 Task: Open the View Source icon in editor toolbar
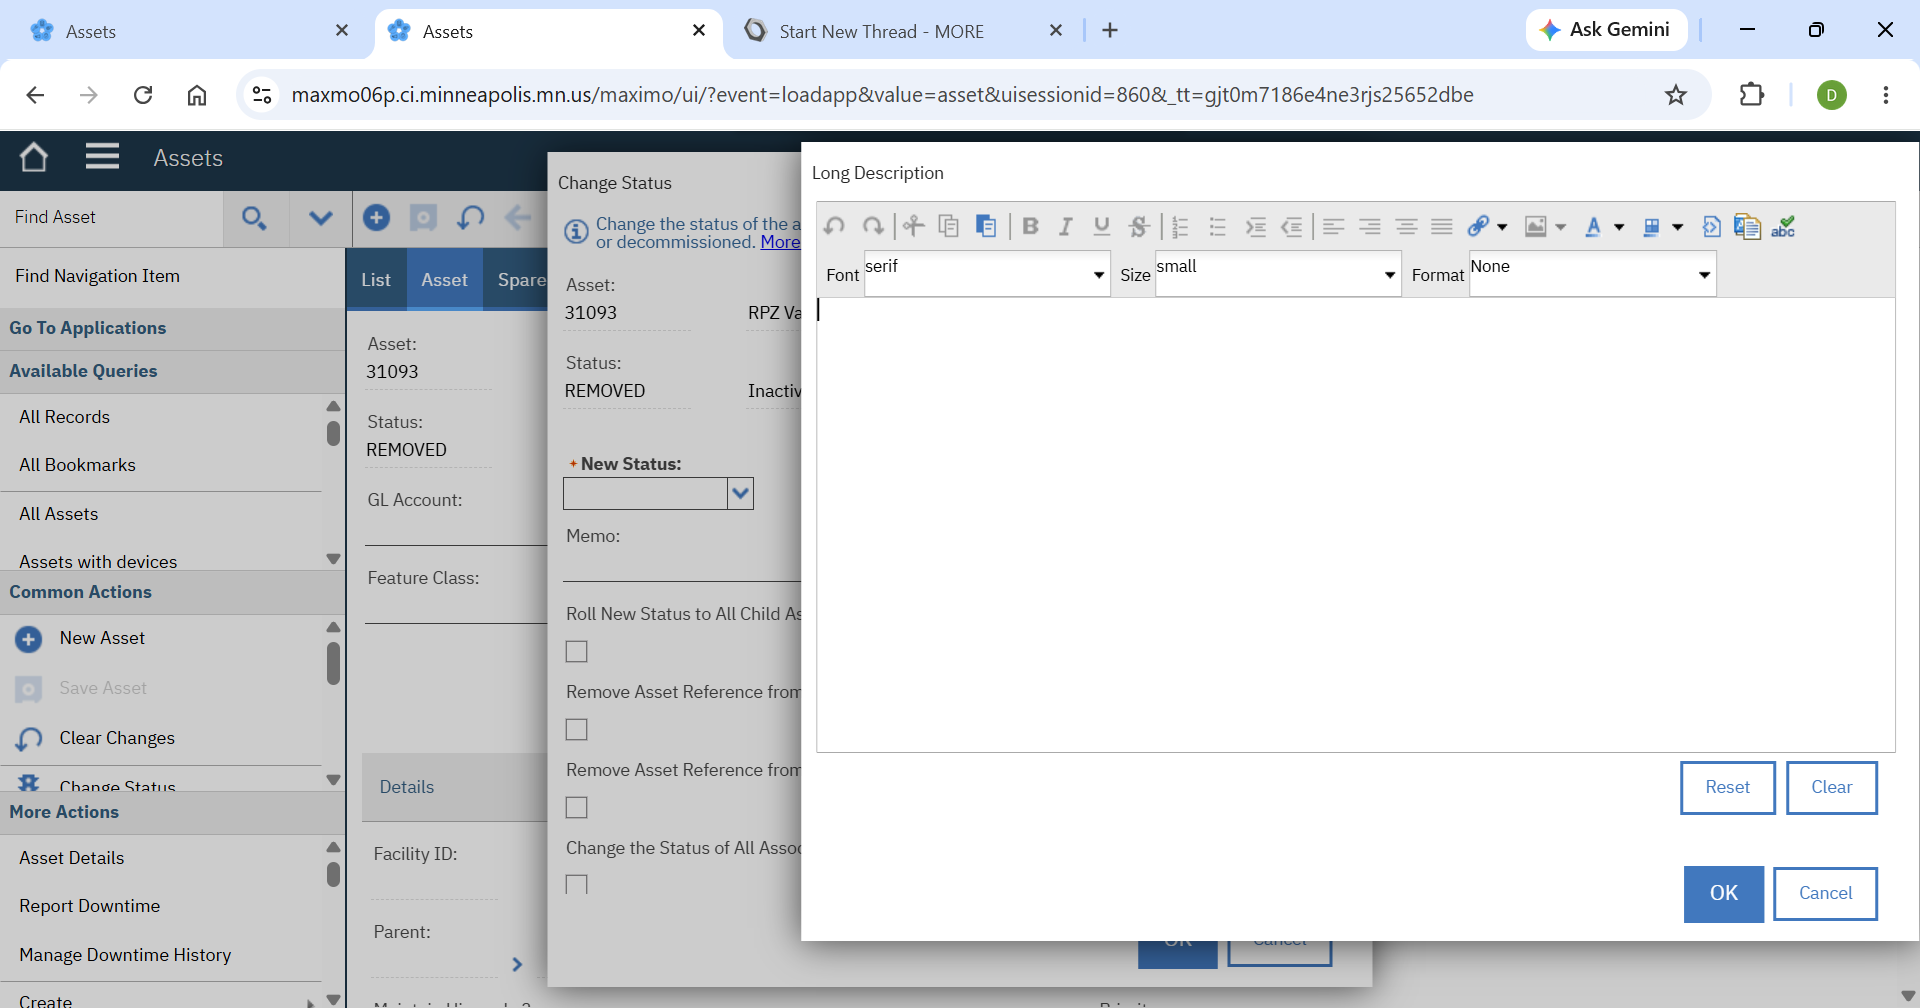pos(1712,227)
